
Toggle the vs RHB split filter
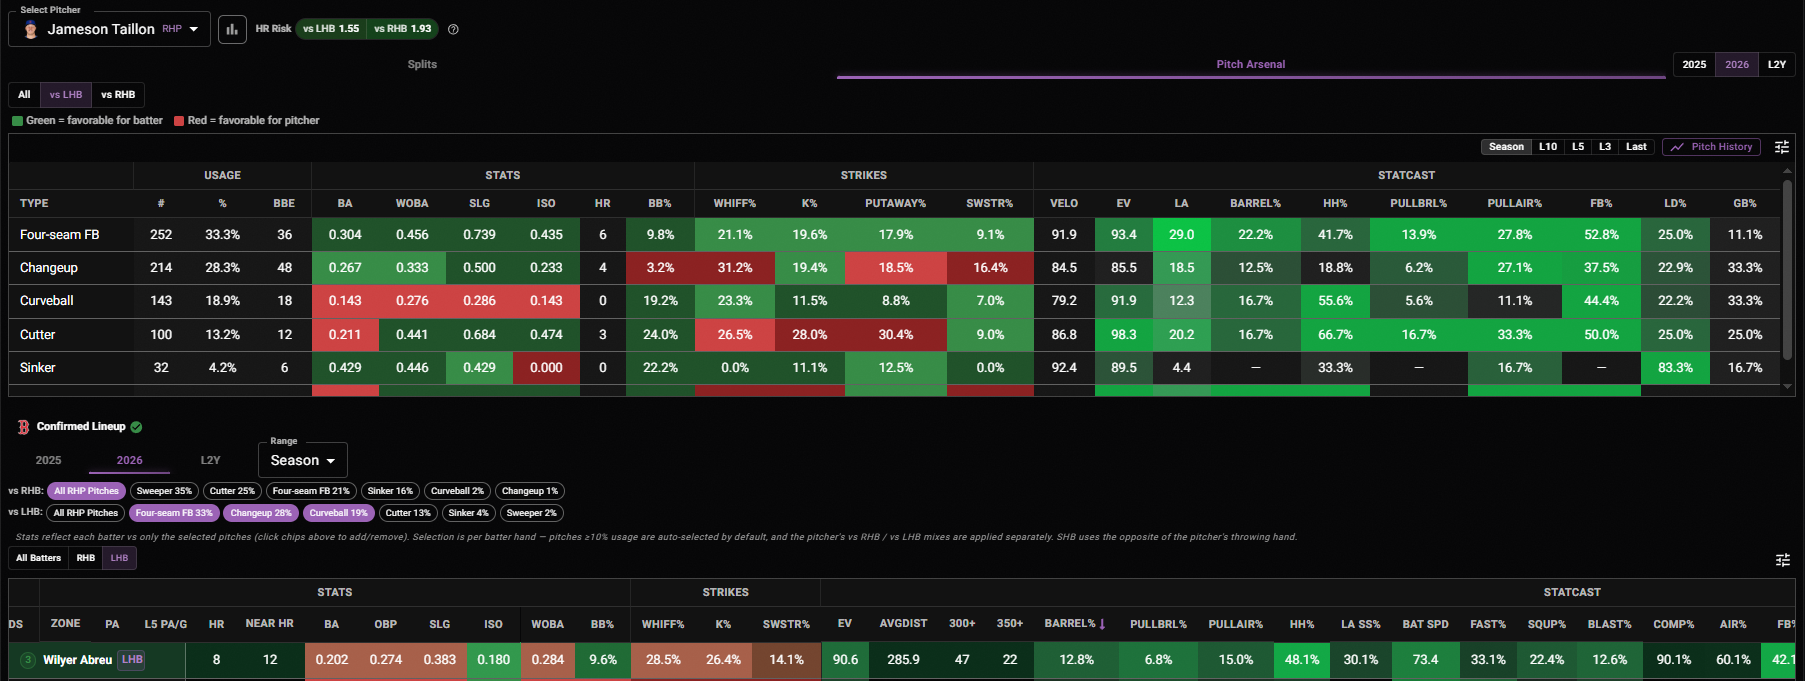[x=118, y=95]
